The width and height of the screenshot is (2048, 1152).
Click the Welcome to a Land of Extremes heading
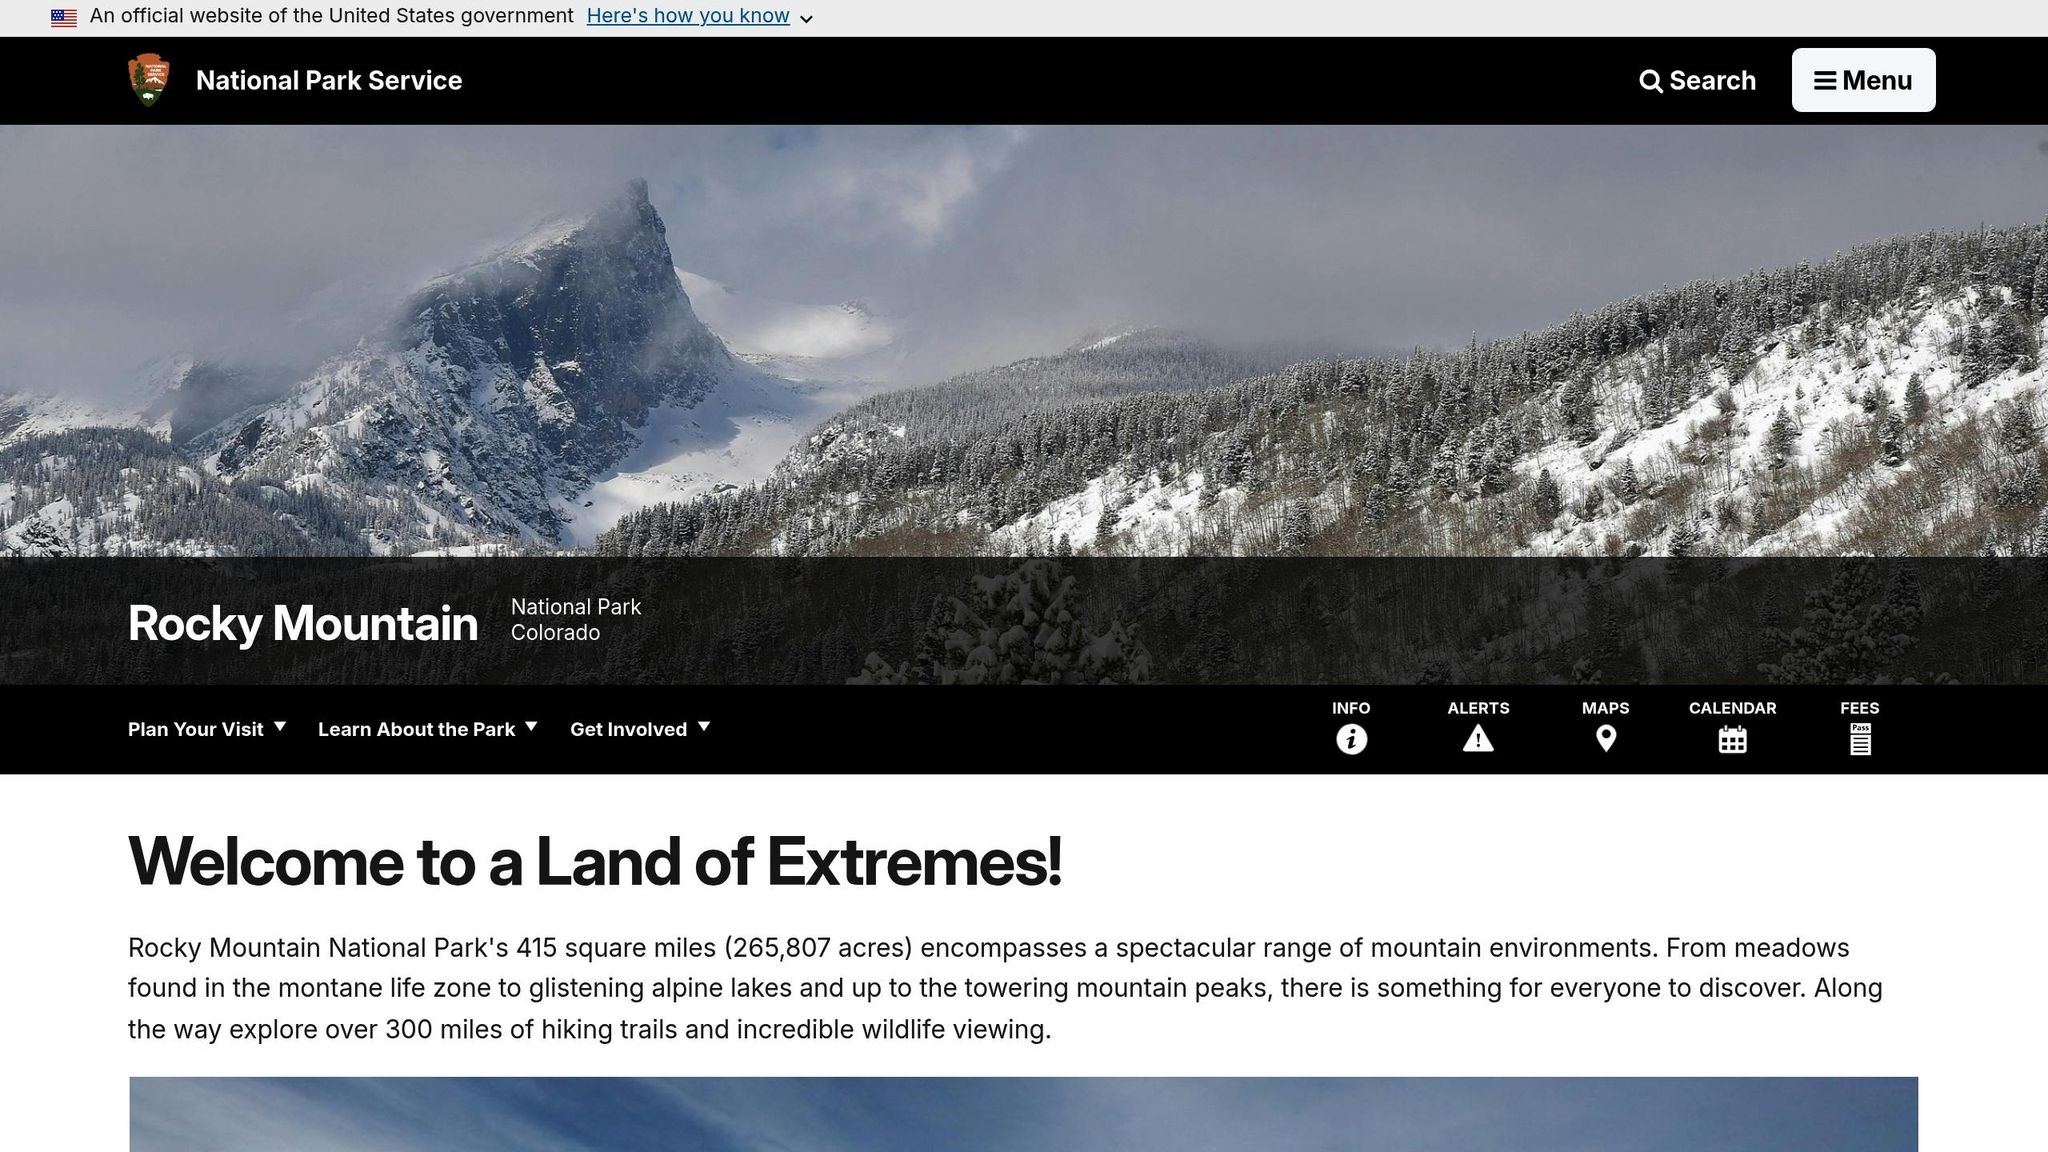595,861
